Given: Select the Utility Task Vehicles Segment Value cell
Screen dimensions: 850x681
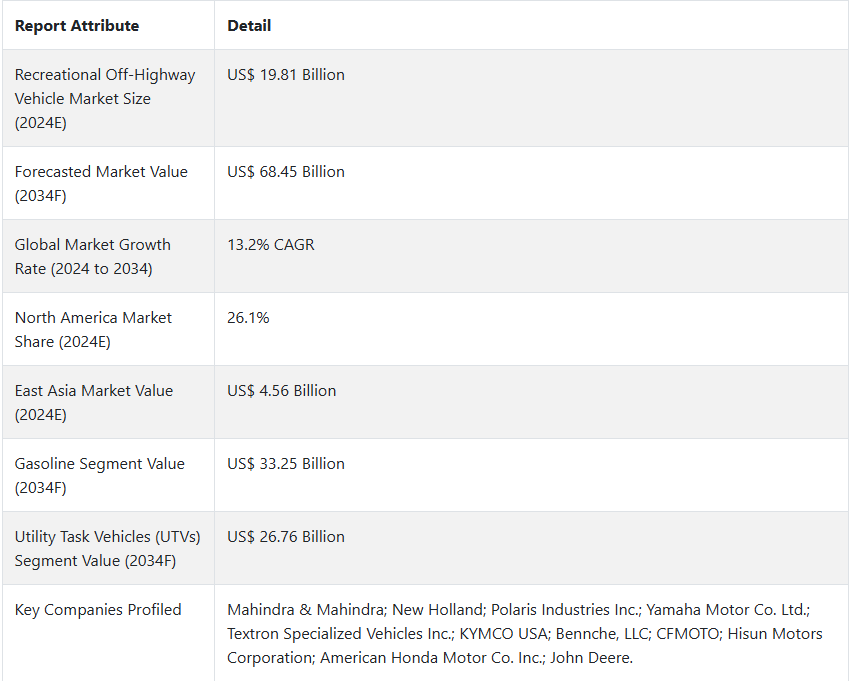Looking at the screenshot, I should (107, 548).
